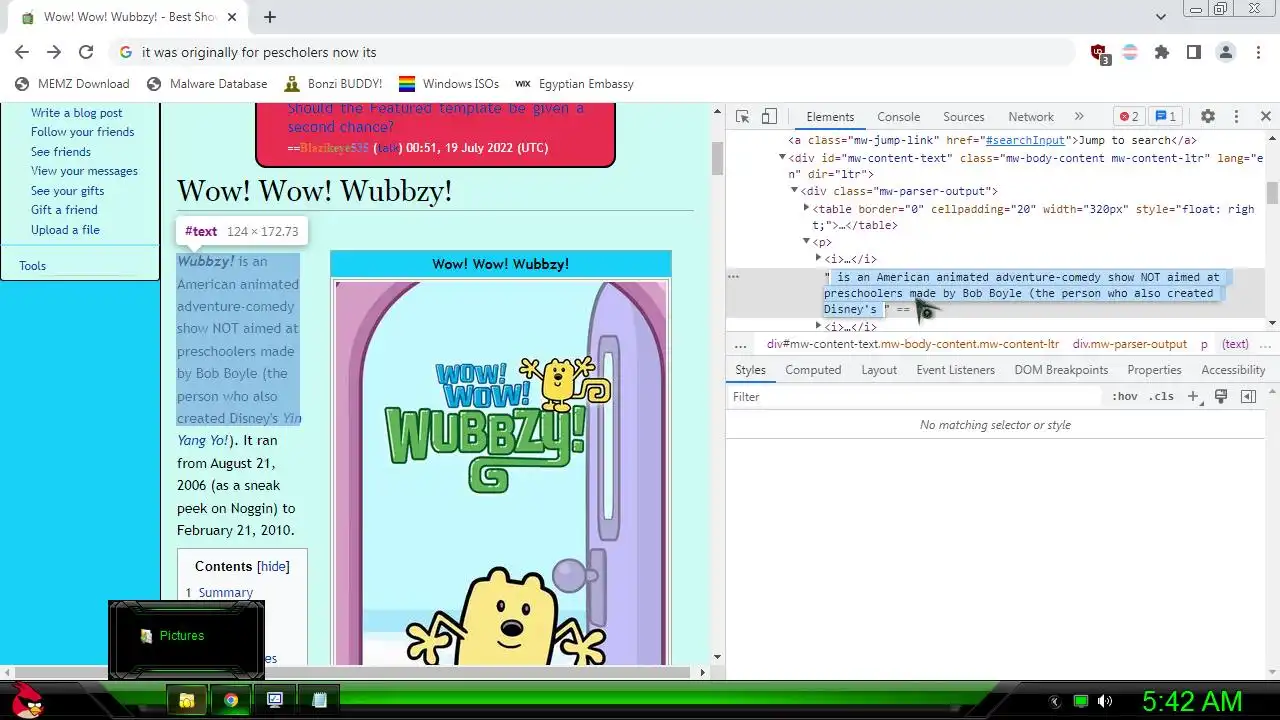The height and width of the screenshot is (720, 1280).
Task: Click the styles Filter input field
Action: (915, 397)
